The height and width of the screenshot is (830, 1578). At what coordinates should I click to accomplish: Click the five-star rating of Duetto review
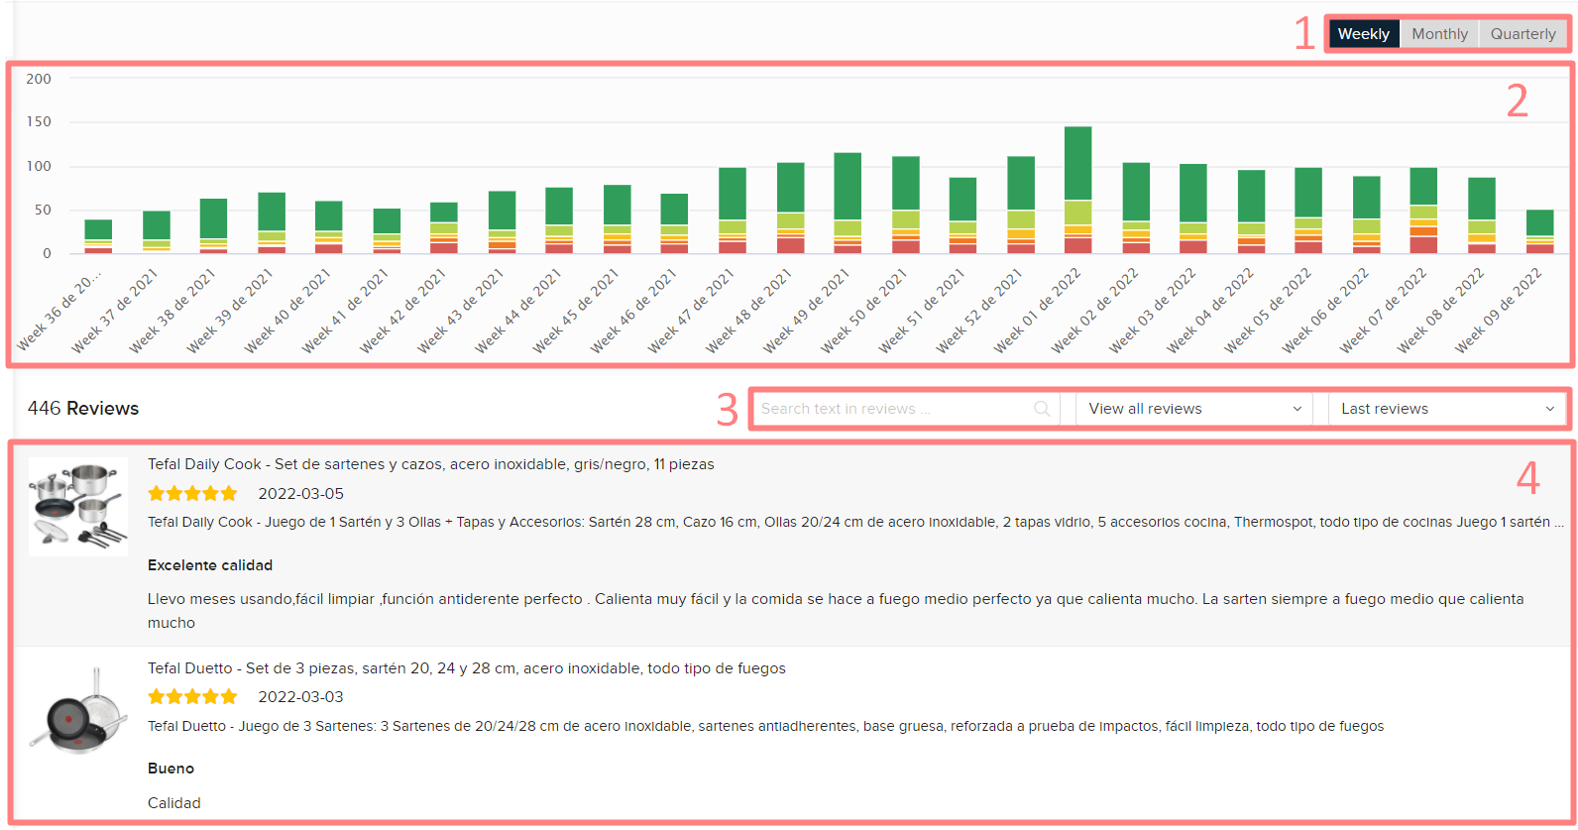(192, 697)
